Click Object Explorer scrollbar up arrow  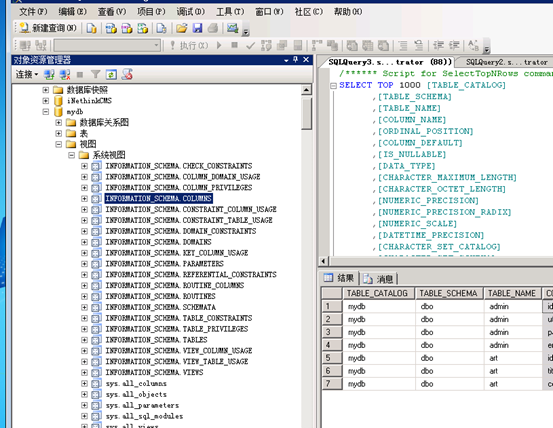[306, 90]
